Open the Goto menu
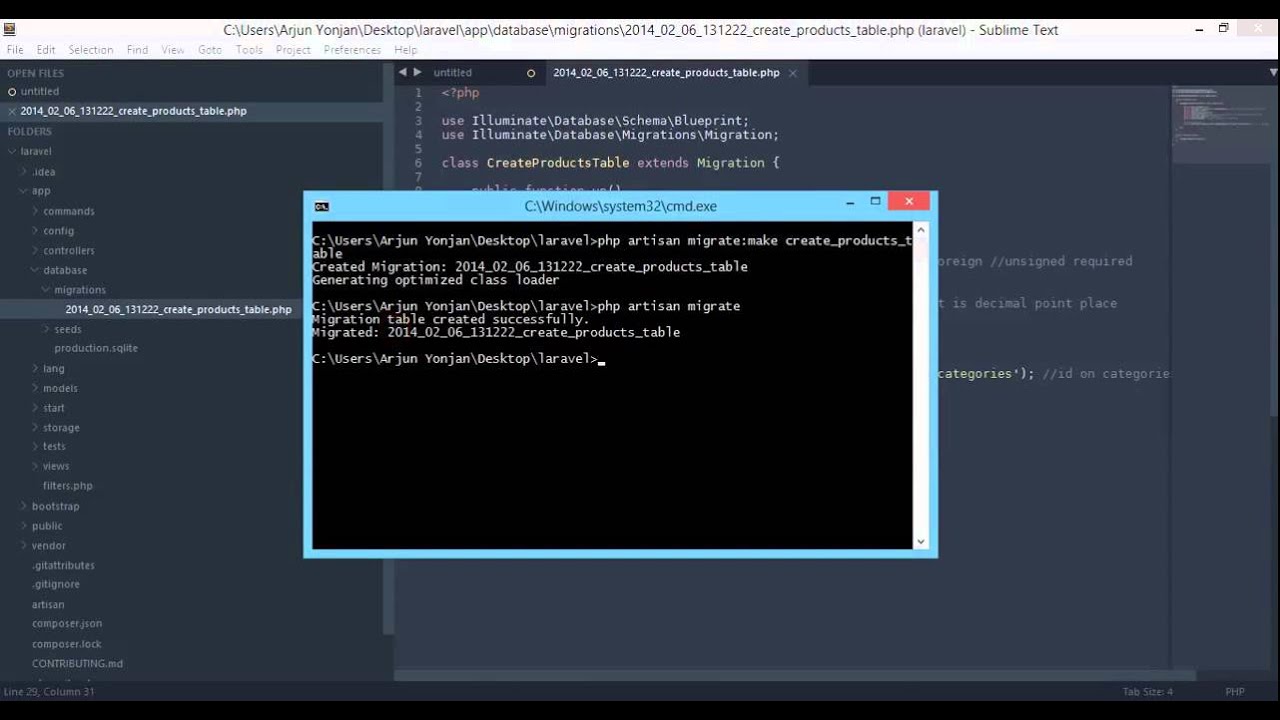The image size is (1280, 720). (x=210, y=49)
